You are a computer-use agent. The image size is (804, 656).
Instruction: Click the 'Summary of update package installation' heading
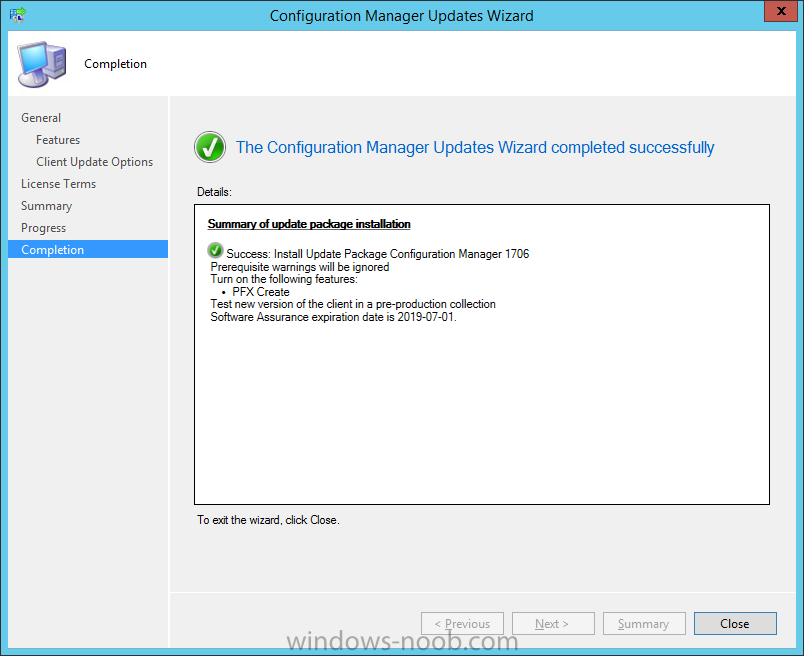point(309,224)
